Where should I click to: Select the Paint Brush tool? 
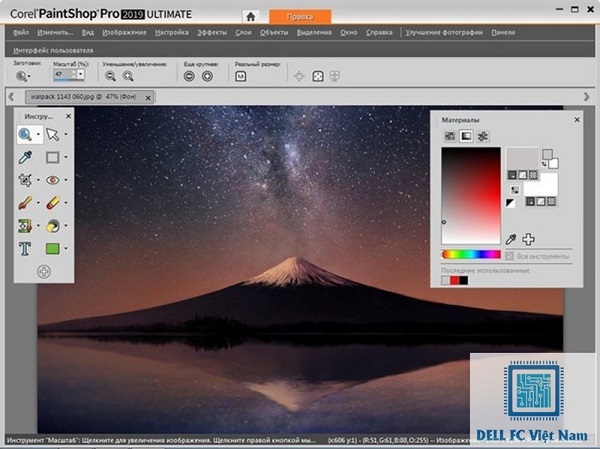(25, 203)
